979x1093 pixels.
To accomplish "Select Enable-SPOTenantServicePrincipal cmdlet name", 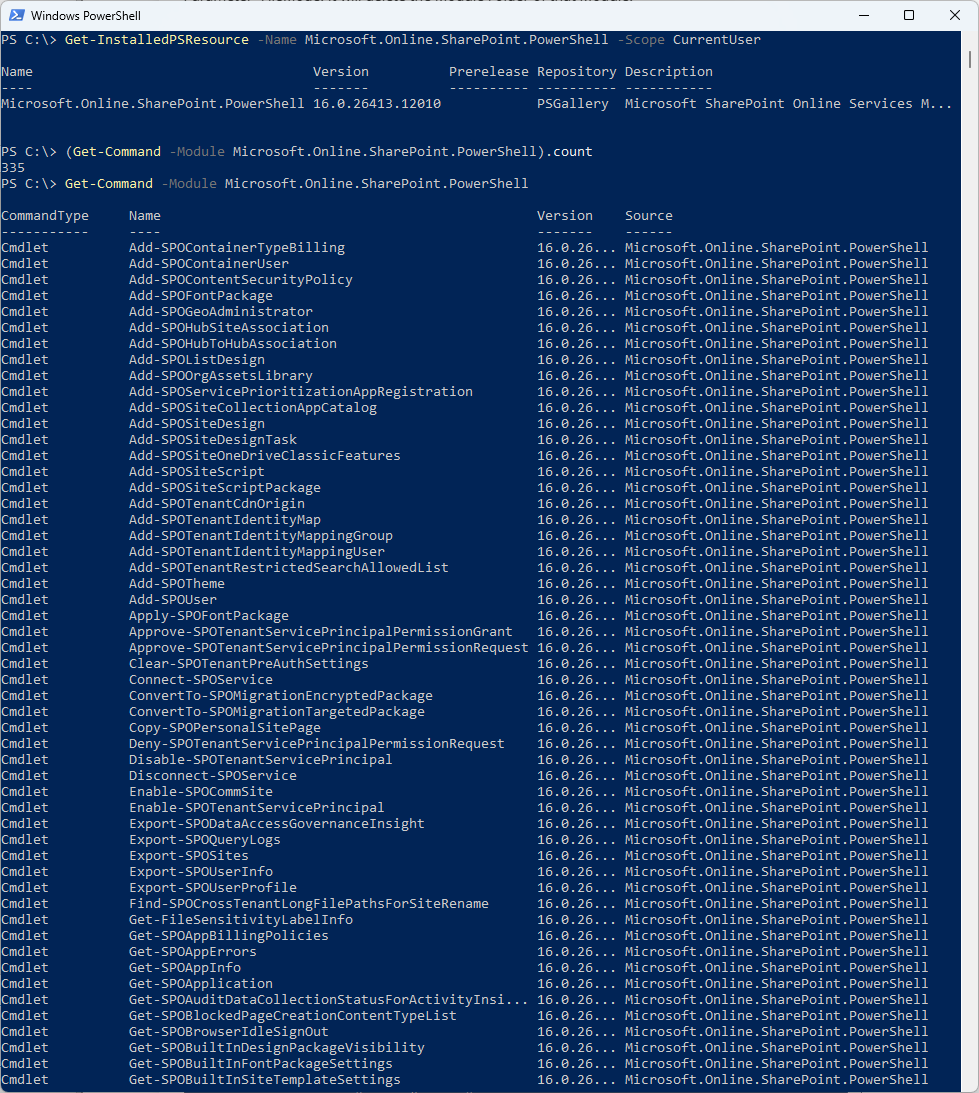I will (257, 808).
